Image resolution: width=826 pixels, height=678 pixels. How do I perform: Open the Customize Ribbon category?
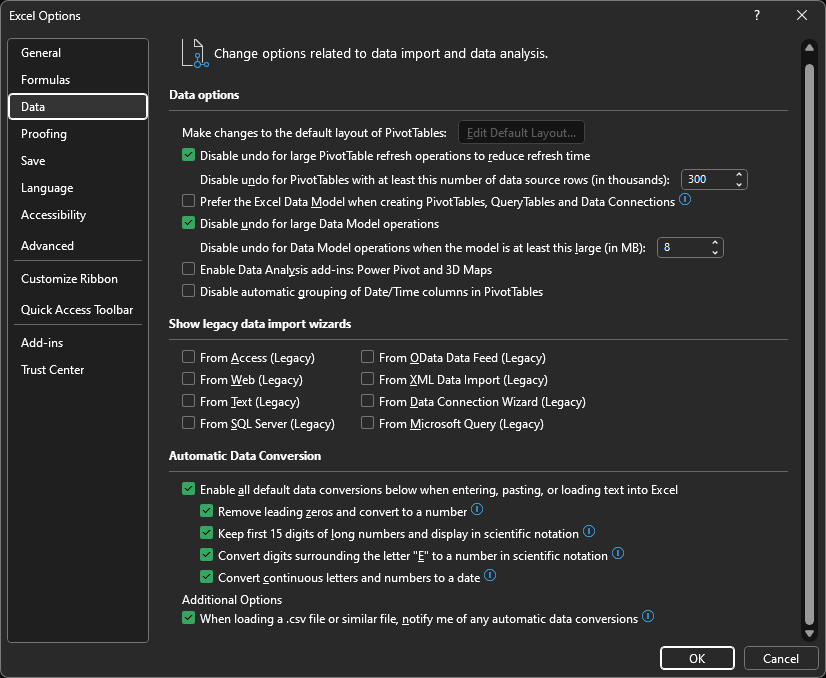(78, 279)
